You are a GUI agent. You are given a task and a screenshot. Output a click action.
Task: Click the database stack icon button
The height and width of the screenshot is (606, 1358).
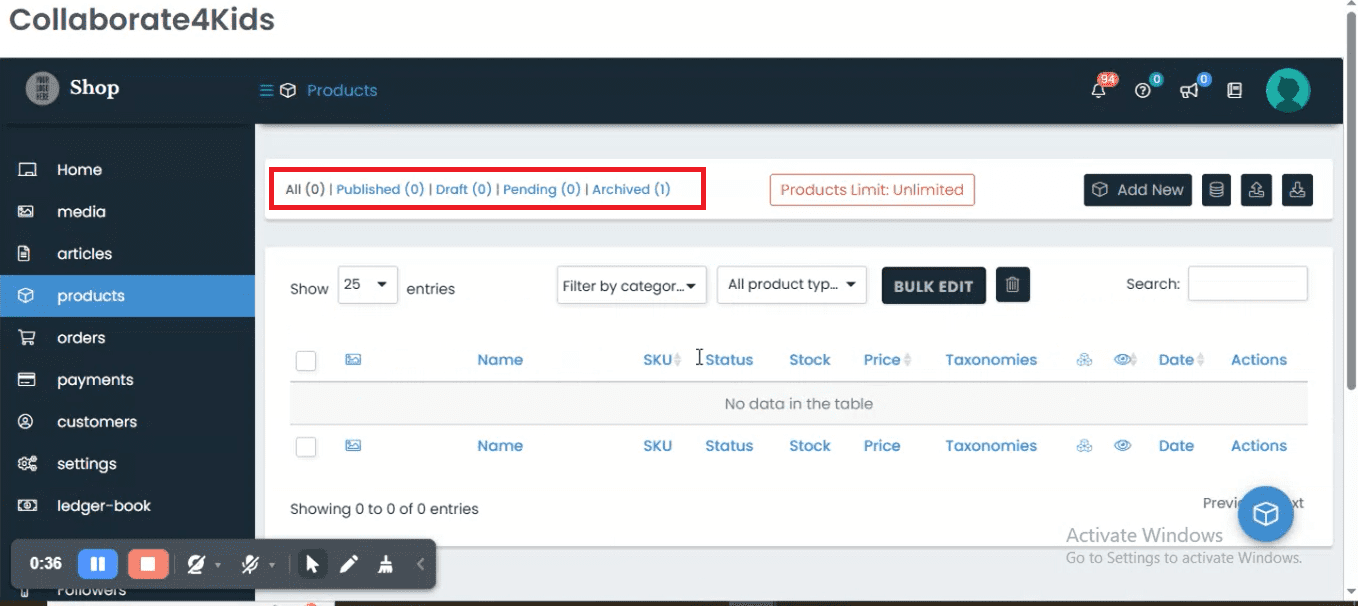point(1216,189)
